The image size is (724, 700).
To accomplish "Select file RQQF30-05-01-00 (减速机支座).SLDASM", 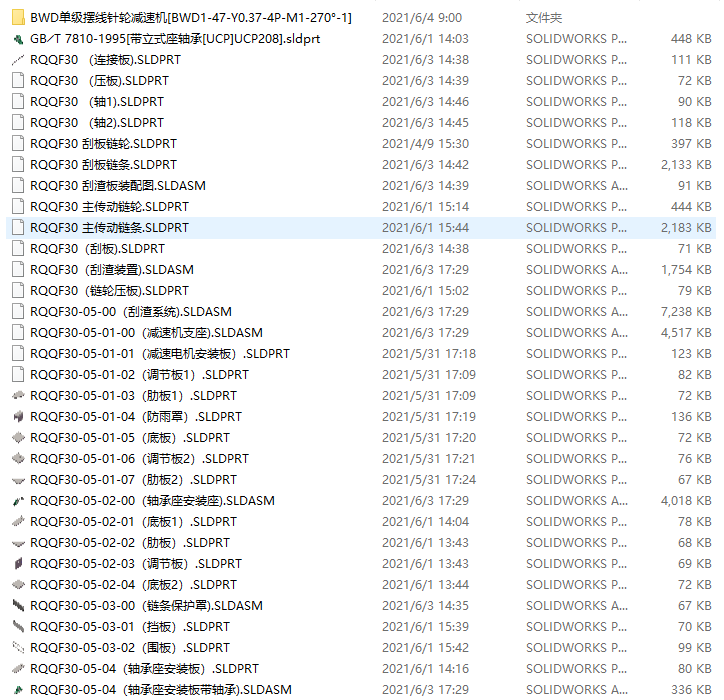I will click(146, 333).
